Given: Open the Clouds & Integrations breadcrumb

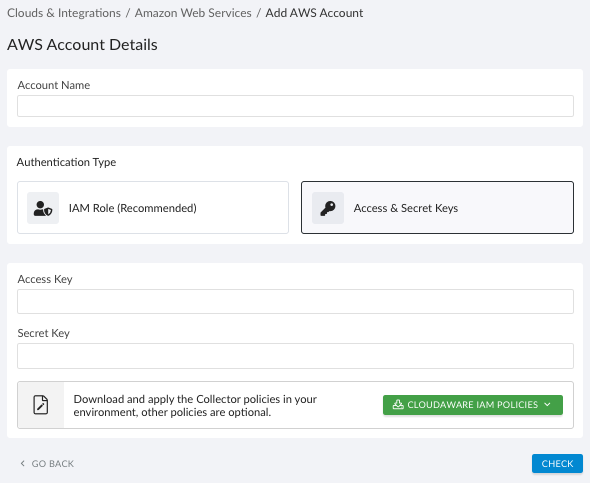Looking at the screenshot, I should coord(64,13).
